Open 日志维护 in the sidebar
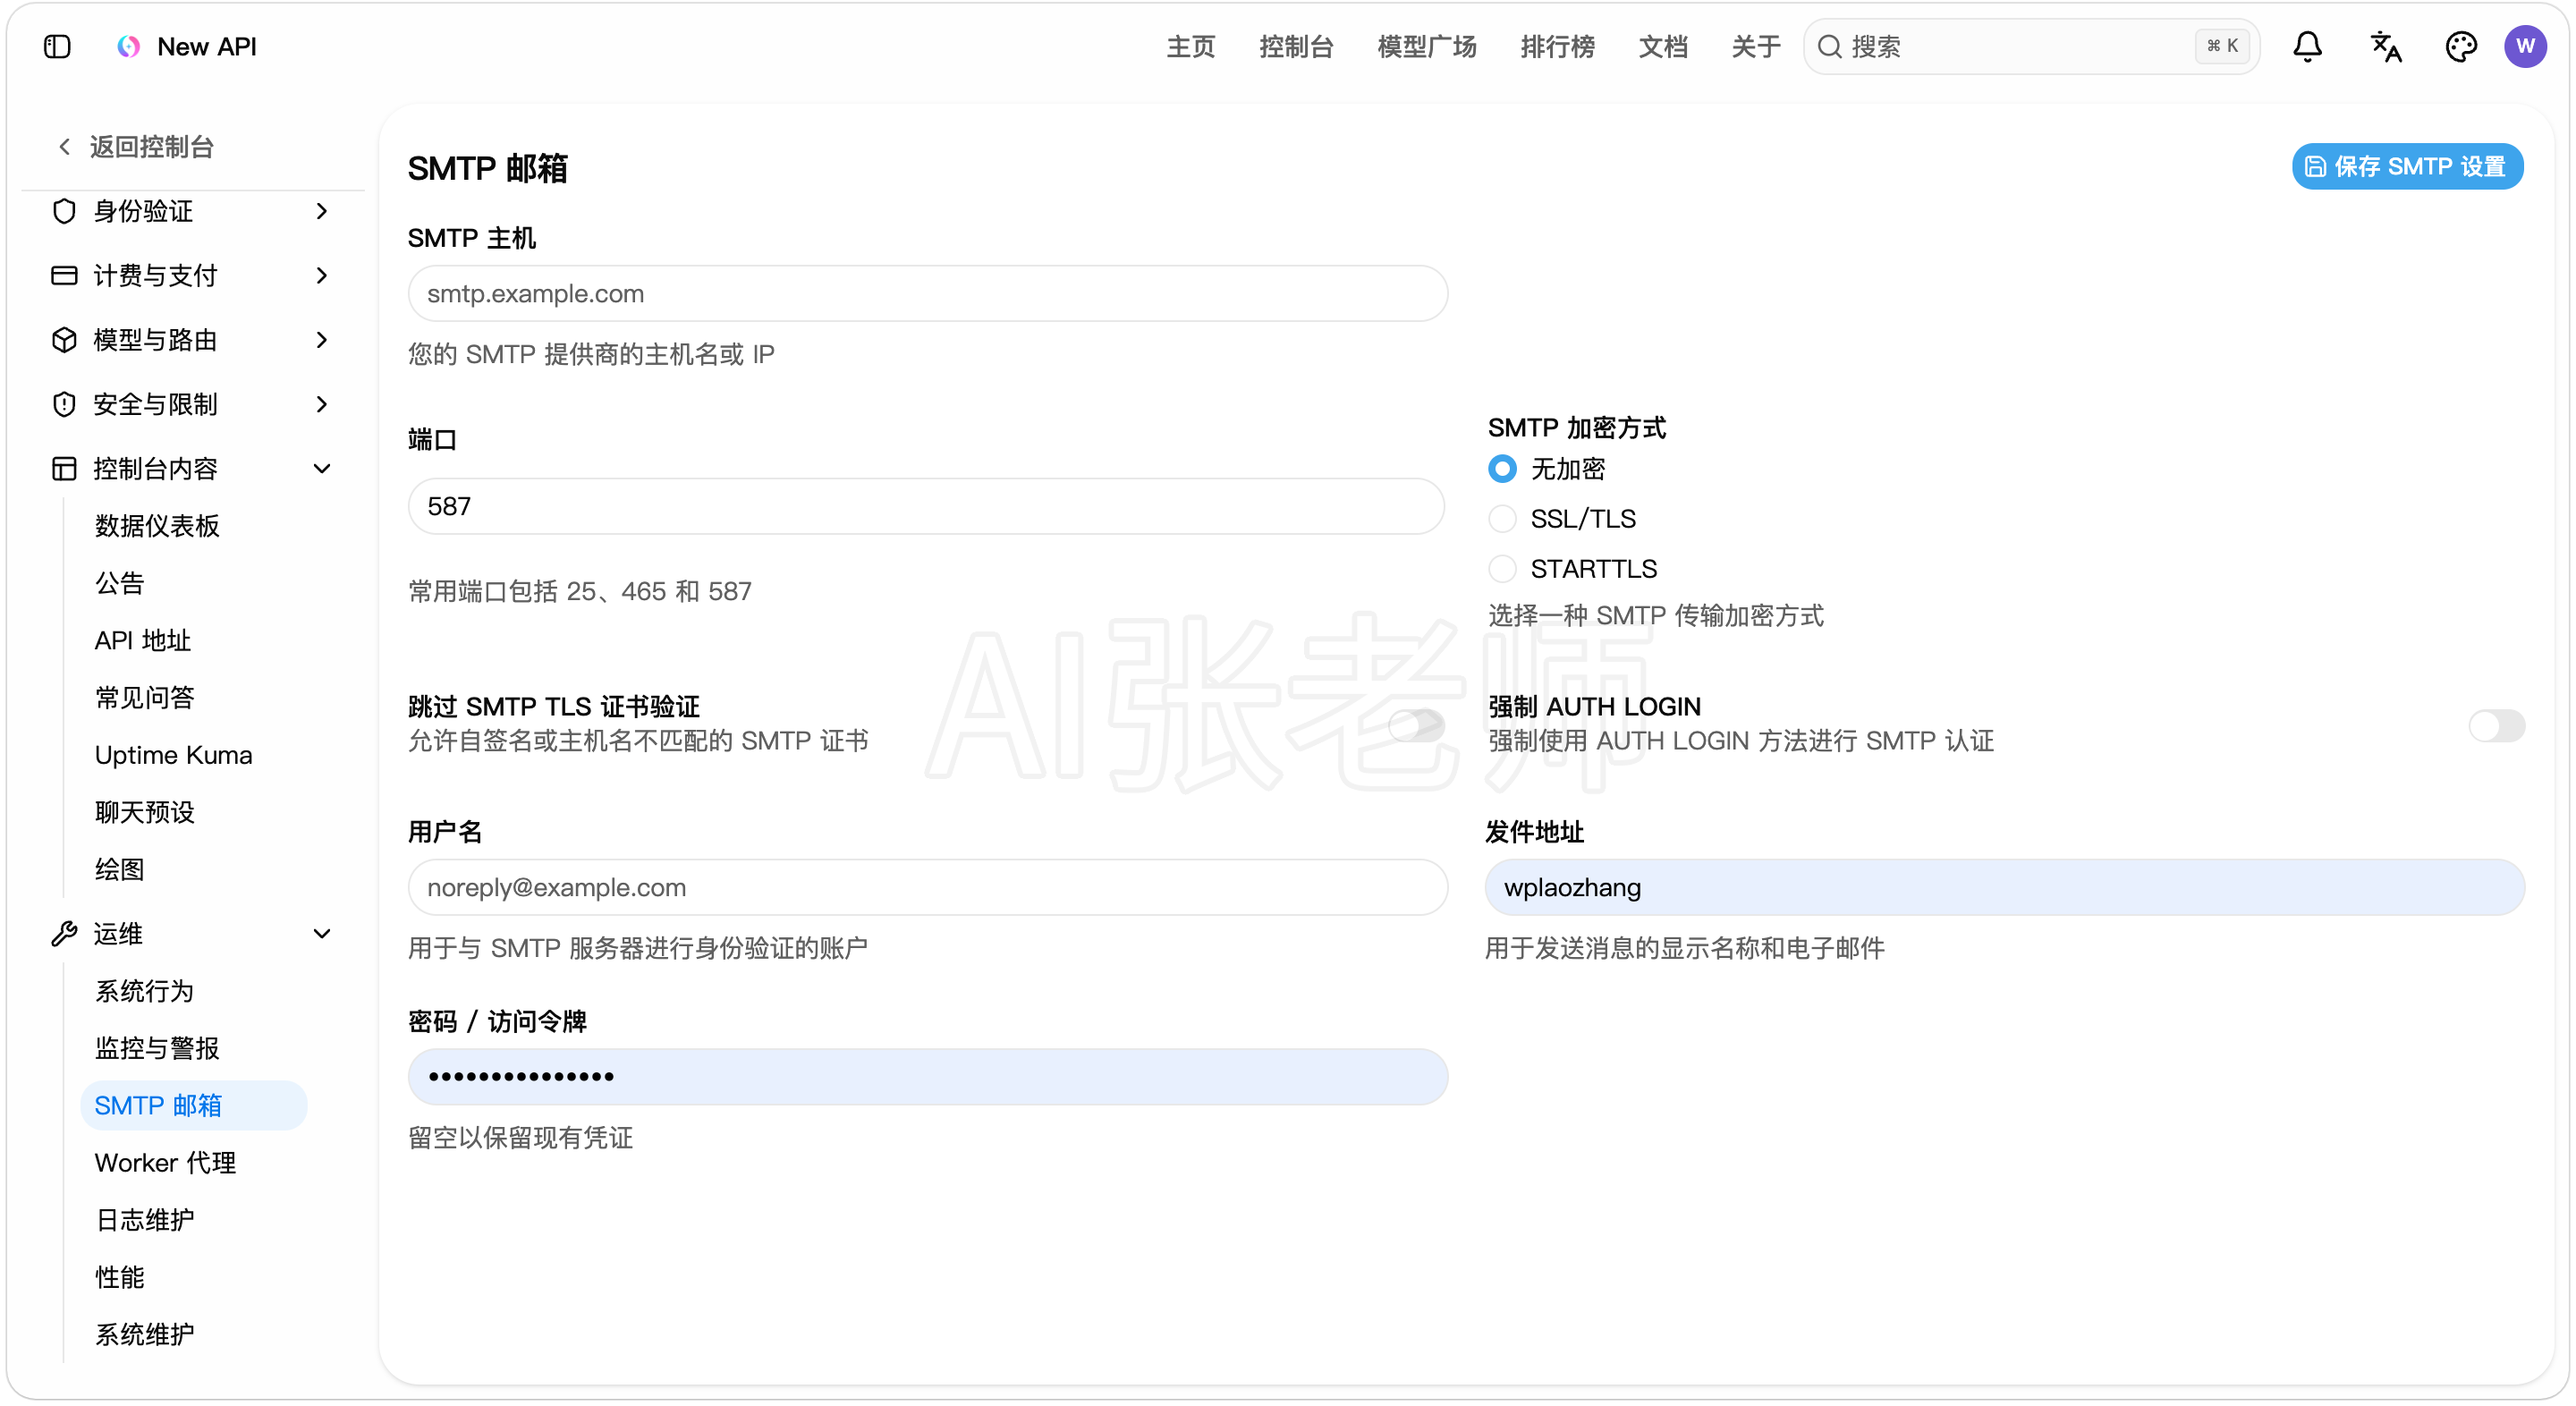The image size is (2576, 1406). (145, 1220)
